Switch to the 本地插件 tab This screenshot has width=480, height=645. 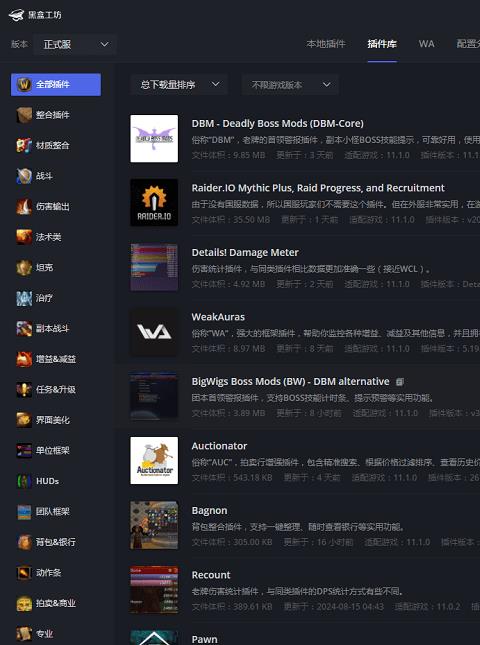(x=326, y=44)
